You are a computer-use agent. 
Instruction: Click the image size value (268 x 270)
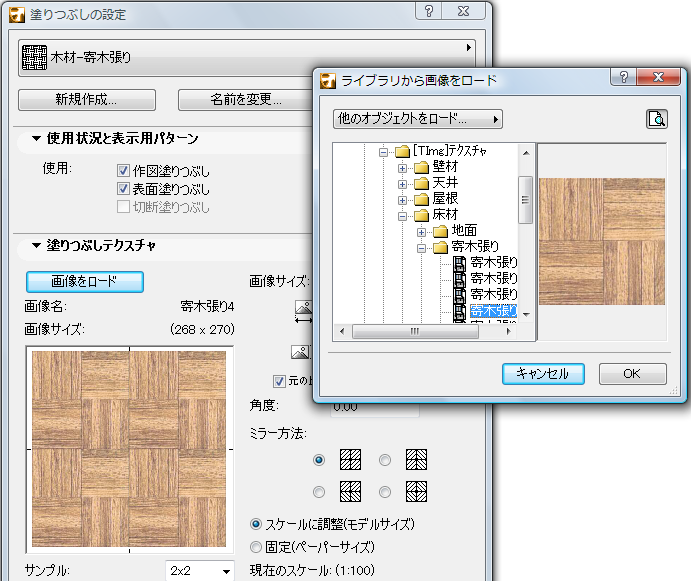[x=202, y=329]
